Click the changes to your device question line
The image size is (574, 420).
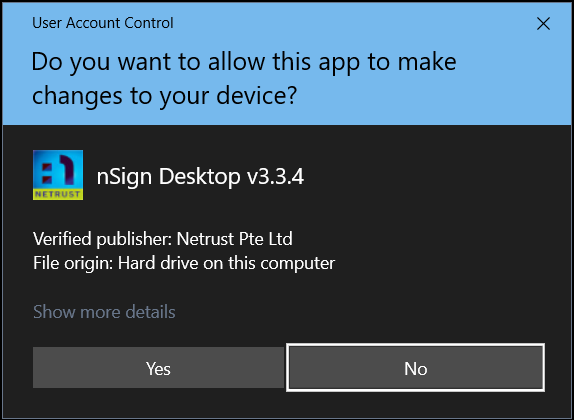coord(164,96)
